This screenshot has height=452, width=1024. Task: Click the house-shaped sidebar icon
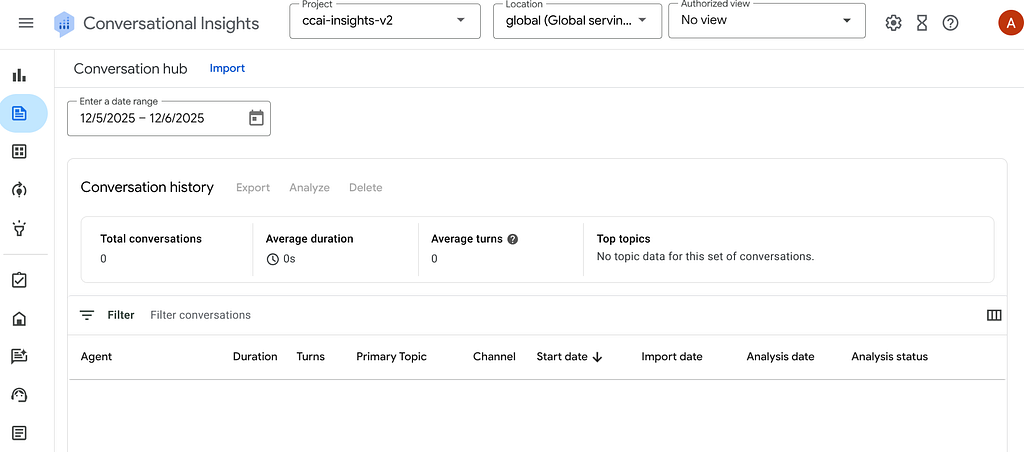pos(20,319)
